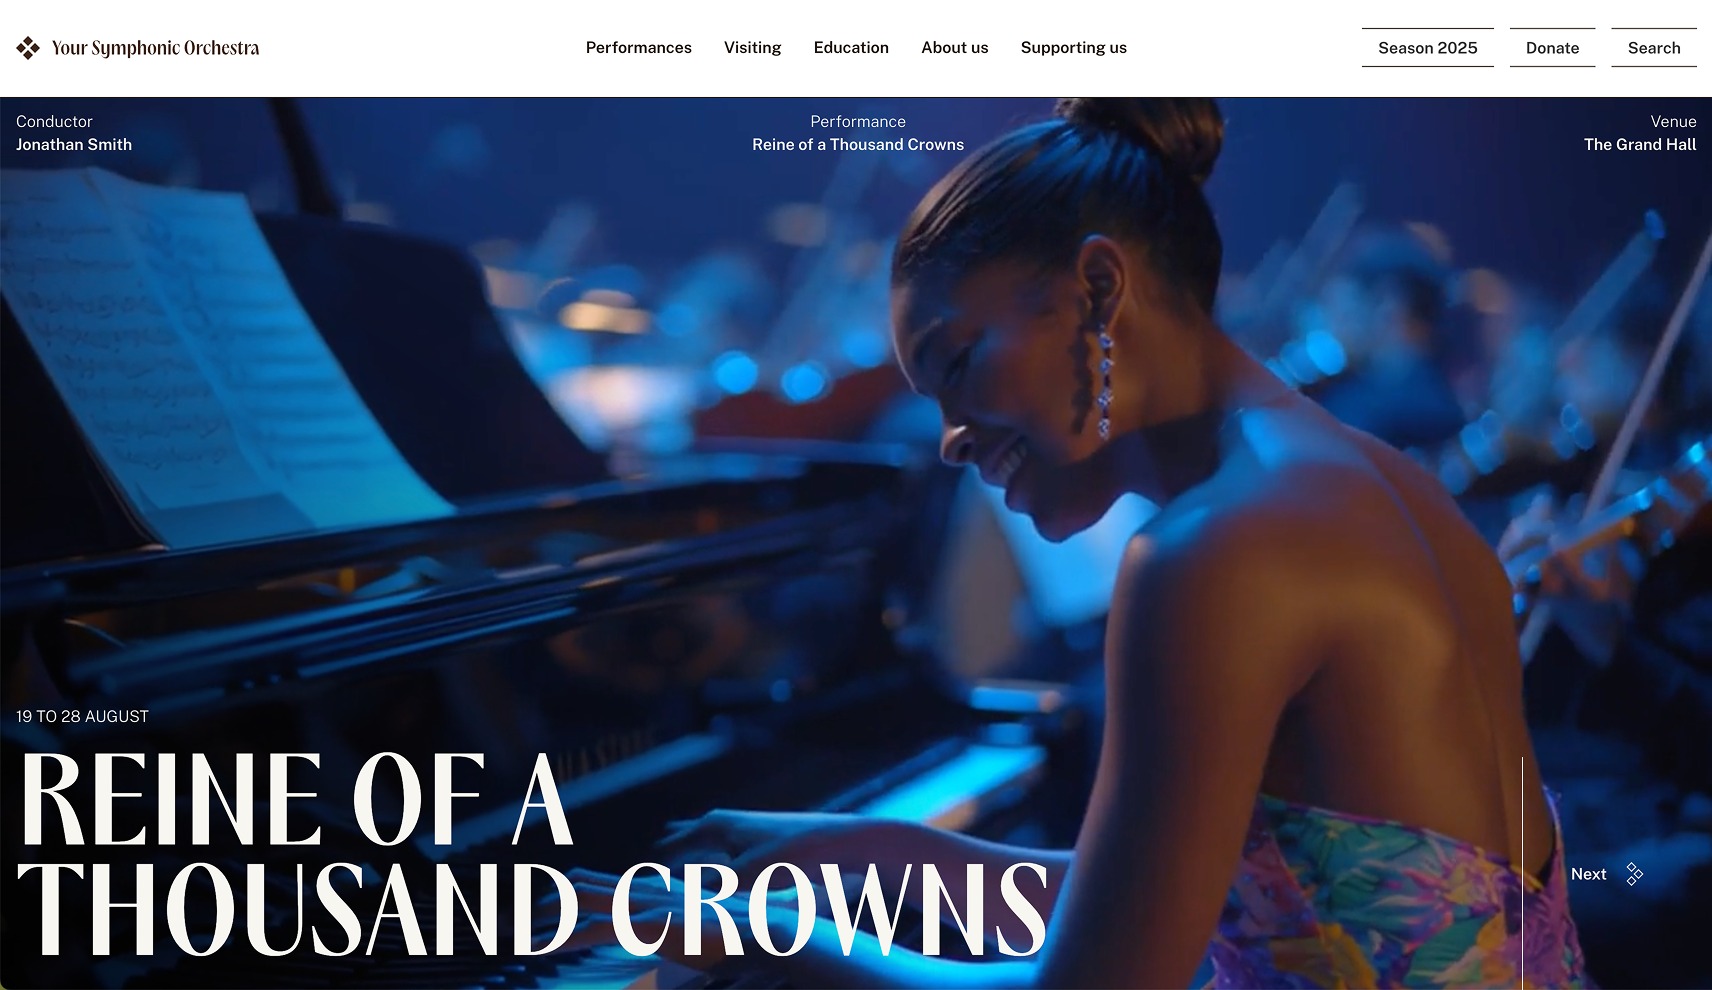Open the Performances menu
The height and width of the screenshot is (990, 1712).
tap(638, 48)
